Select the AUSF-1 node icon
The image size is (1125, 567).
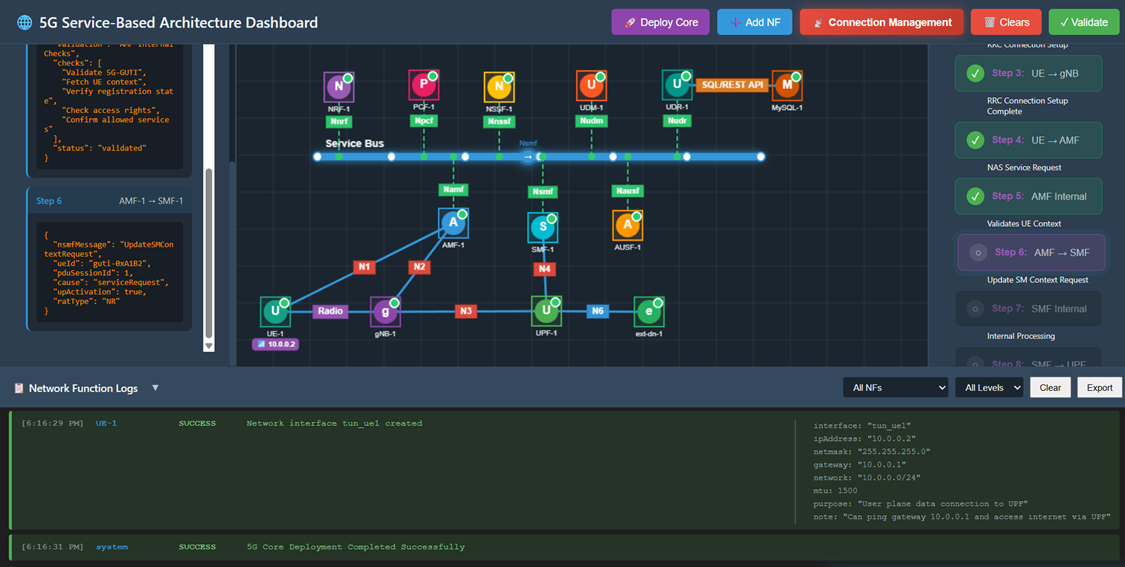pyautogui.click(x=627, y=226)
